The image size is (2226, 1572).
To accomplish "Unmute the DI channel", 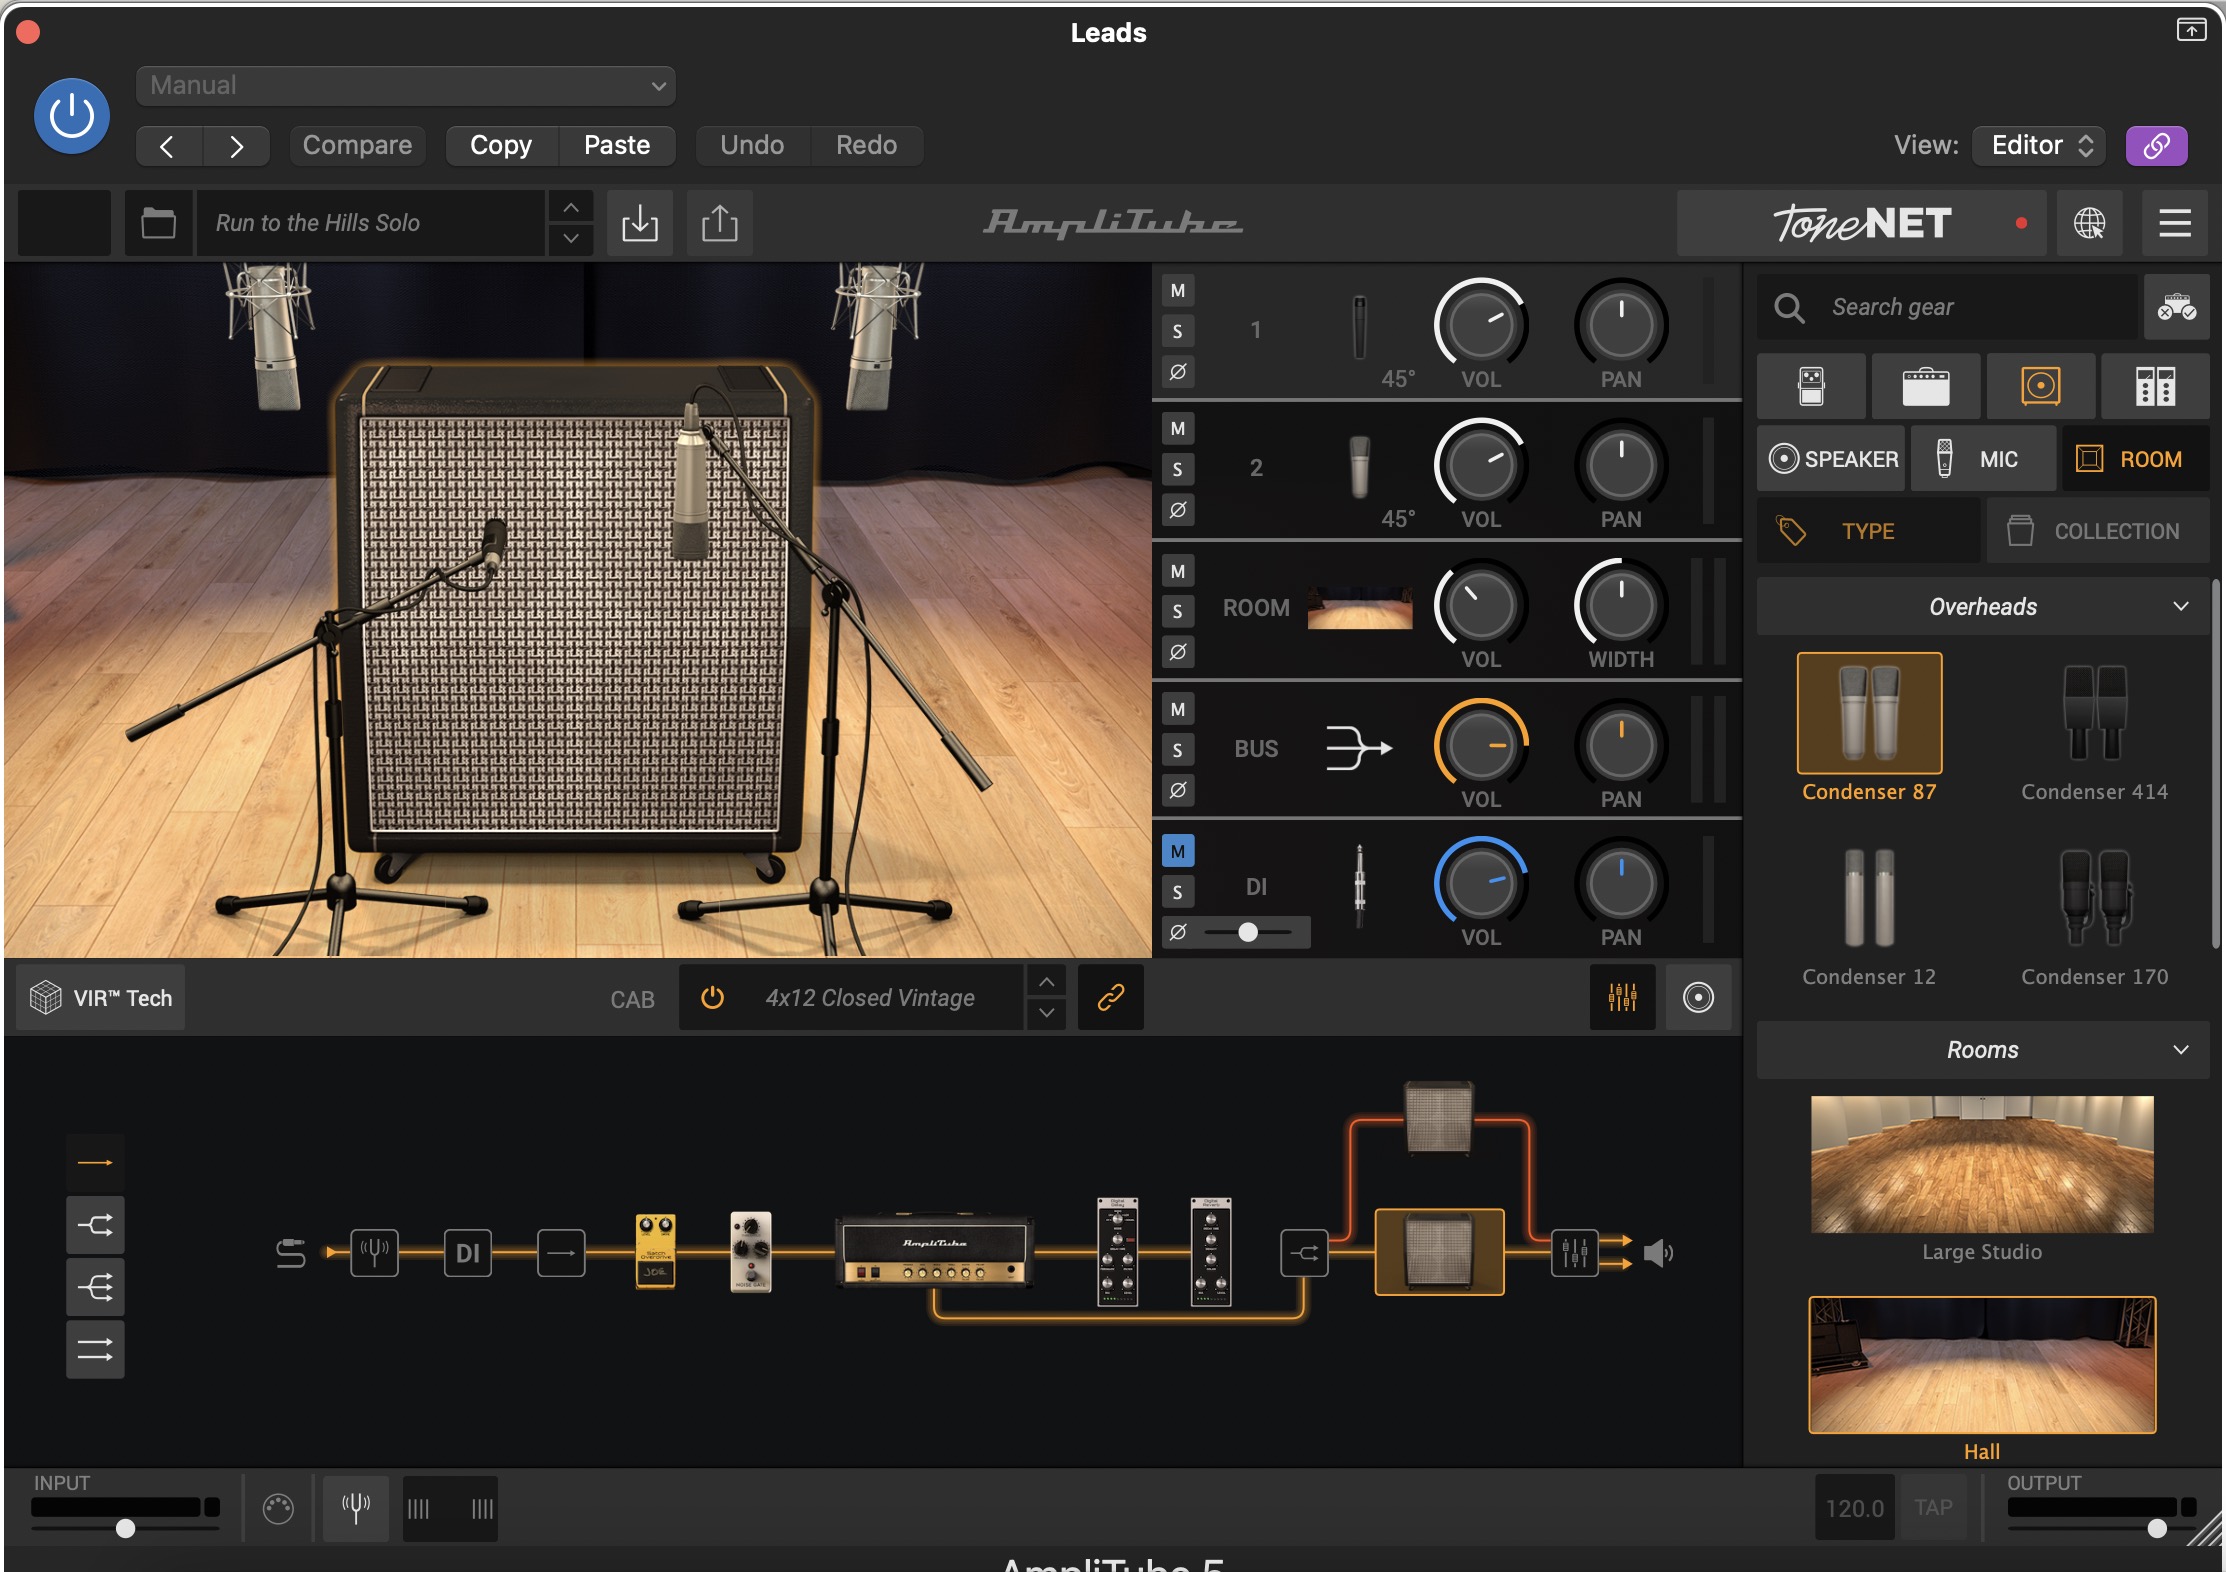I will pos(1178,851).
